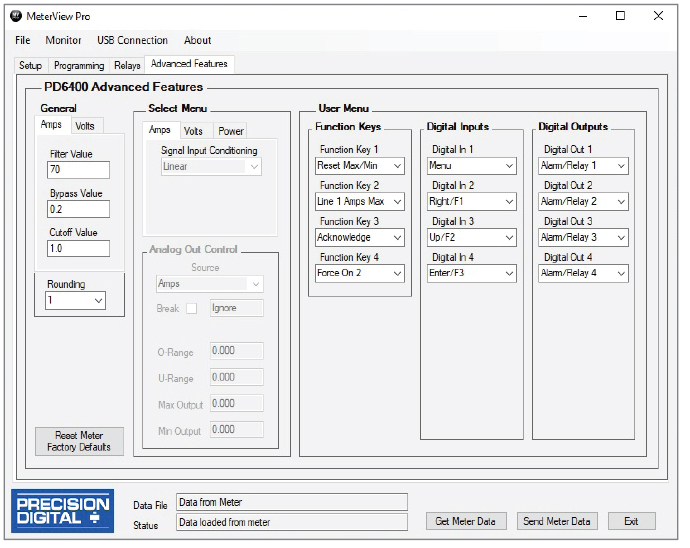The height and width of the screenshot is (548, 690).
Task: Click the Break Ignore value field
Action: click(237, 308)
